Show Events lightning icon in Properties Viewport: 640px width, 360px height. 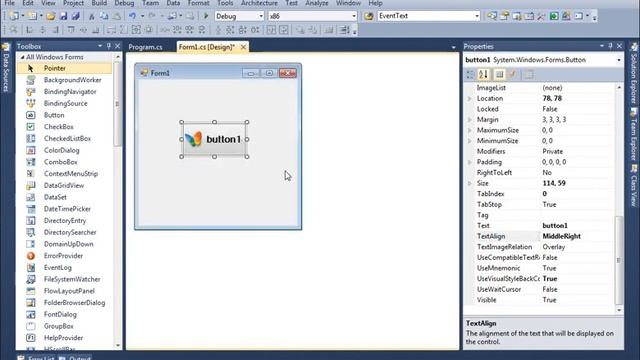[512, 74]
